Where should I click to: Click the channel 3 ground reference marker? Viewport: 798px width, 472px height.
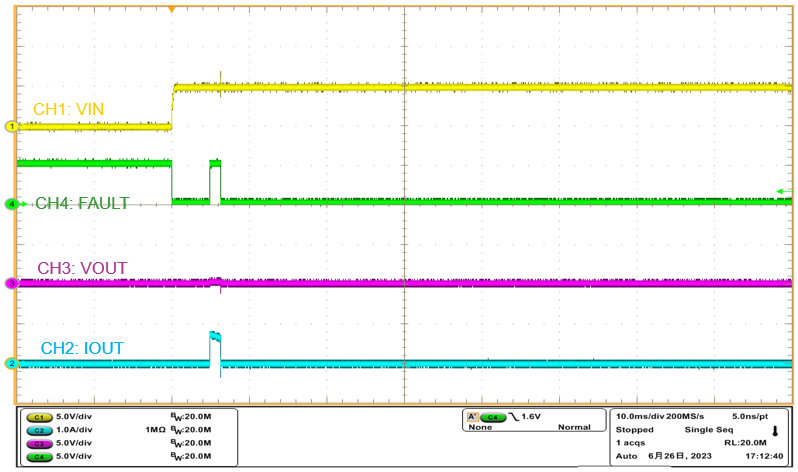12,284
